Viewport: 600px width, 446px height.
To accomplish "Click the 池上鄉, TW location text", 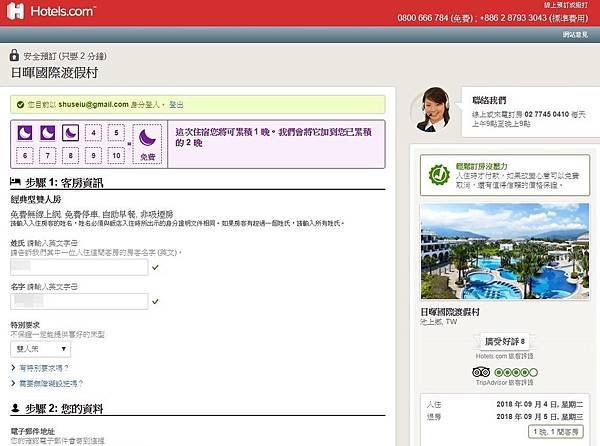I will [x=439, y=322].
